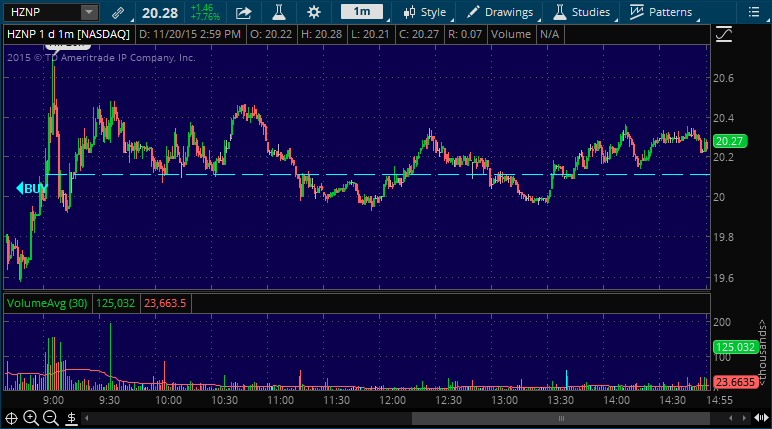The image size is (772, 429).
Task: Click the list menu icon in toolbar
Action: point(753,12)
